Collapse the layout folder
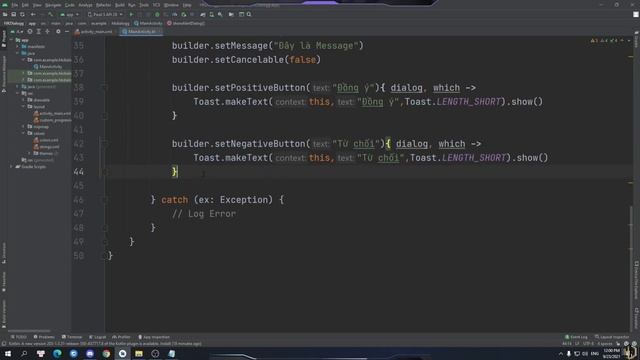The image size is (640, 360). [24, 107]
